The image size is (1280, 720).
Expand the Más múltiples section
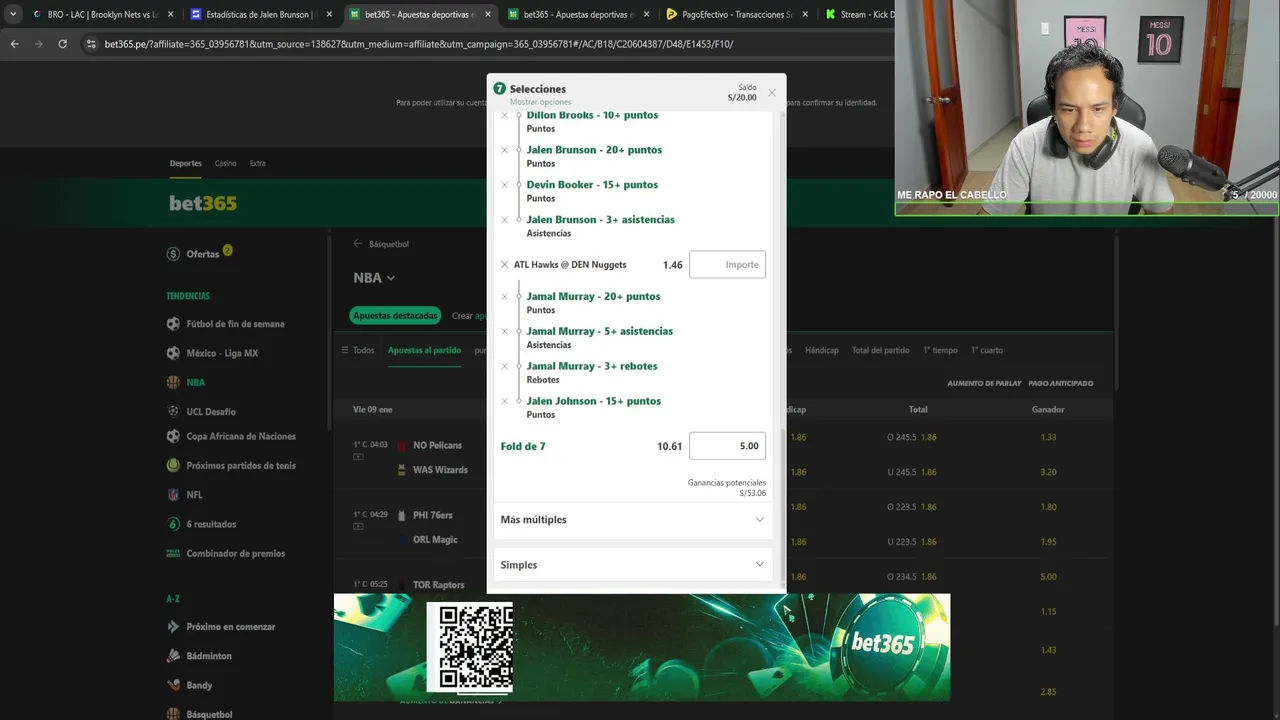click(633, 520)
